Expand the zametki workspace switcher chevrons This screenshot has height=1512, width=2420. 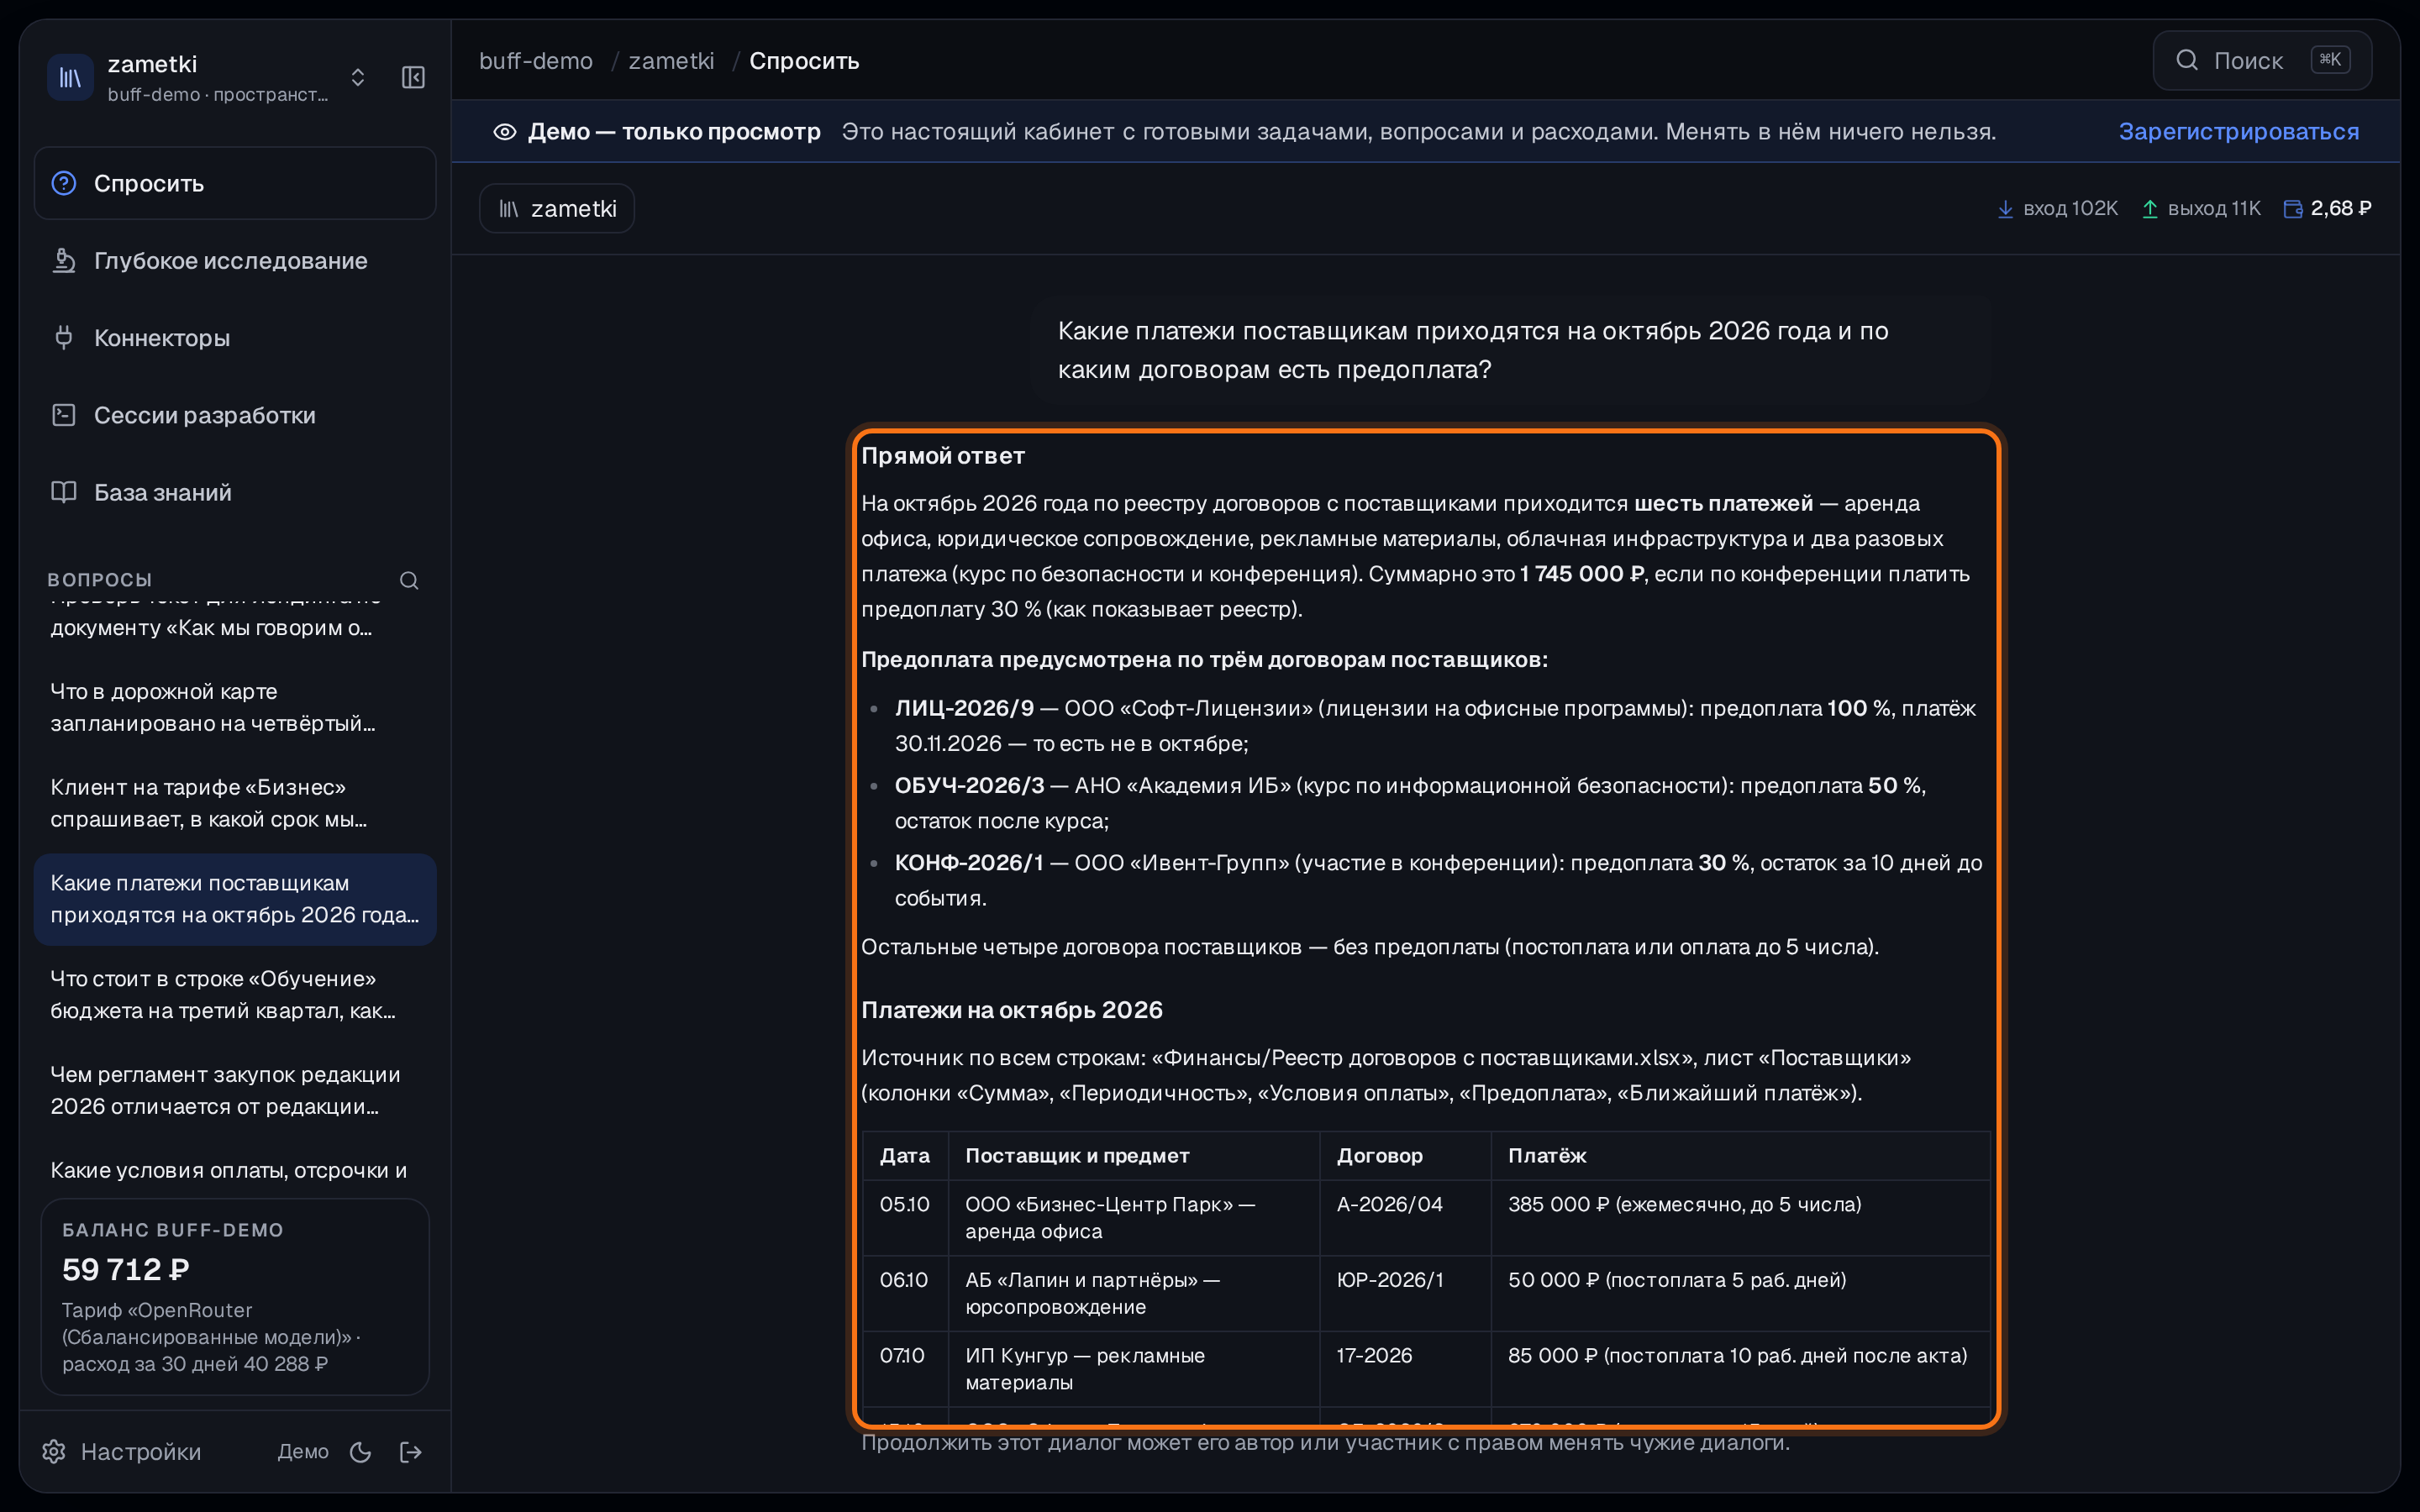point(358,77)
